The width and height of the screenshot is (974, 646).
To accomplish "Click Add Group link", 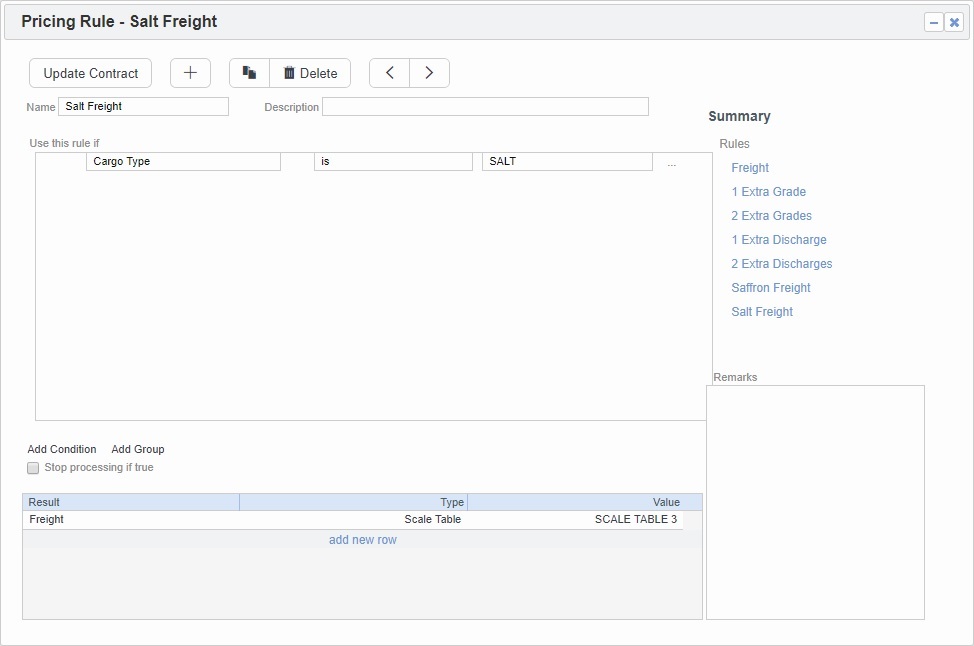I will (x=138, y=449).
